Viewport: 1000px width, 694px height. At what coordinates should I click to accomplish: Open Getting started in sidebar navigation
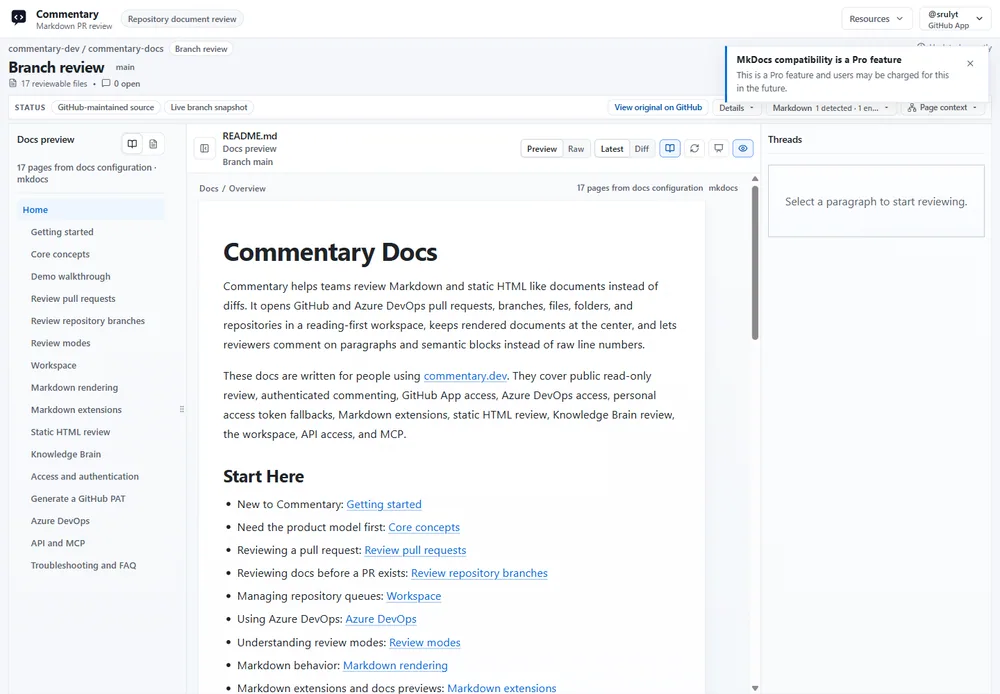62,232
